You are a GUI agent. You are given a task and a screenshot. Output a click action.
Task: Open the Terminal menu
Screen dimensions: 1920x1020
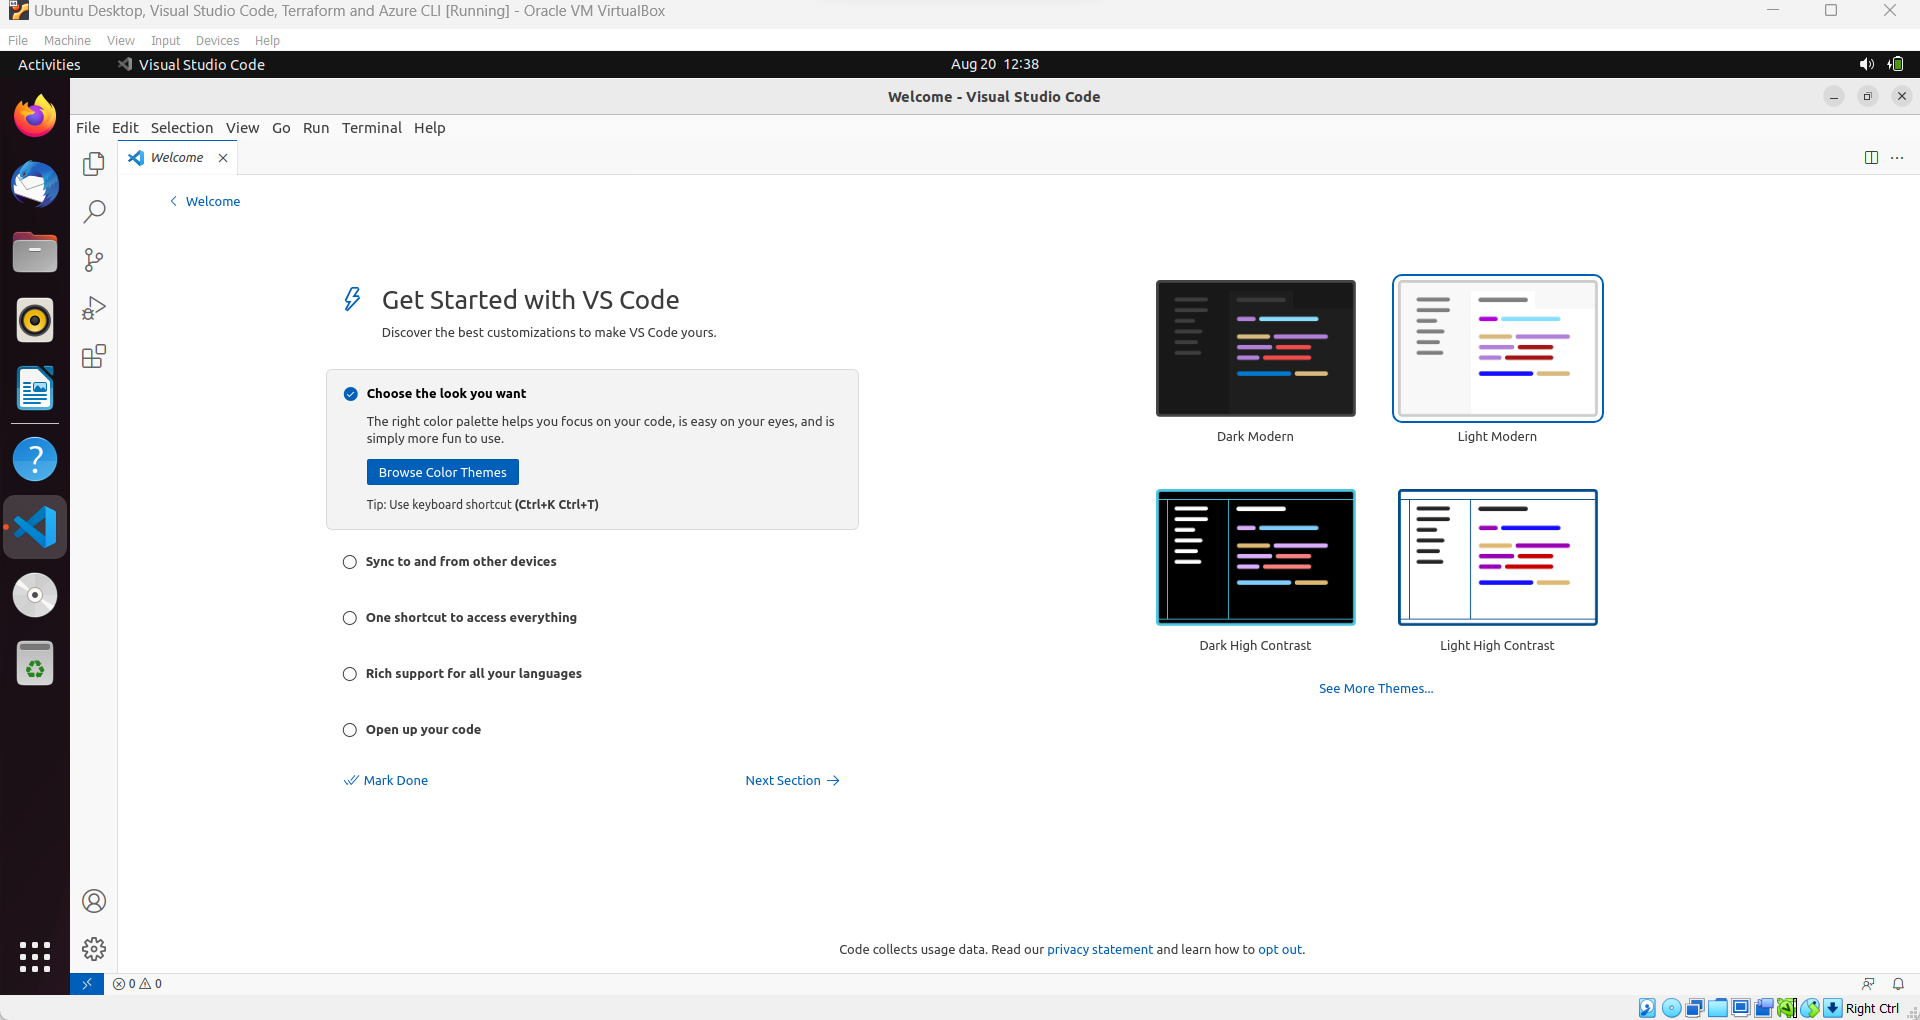click(x=371, y=128)
